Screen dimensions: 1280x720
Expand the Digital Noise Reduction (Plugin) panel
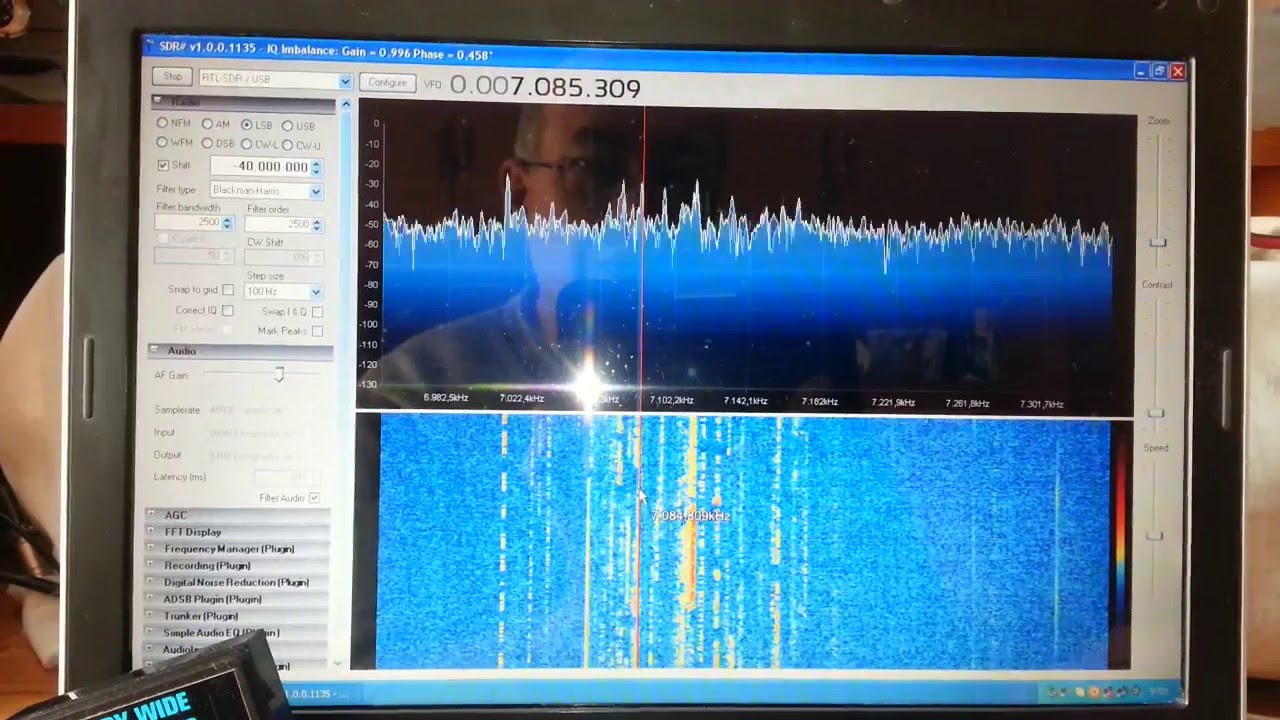pos(238,582)
